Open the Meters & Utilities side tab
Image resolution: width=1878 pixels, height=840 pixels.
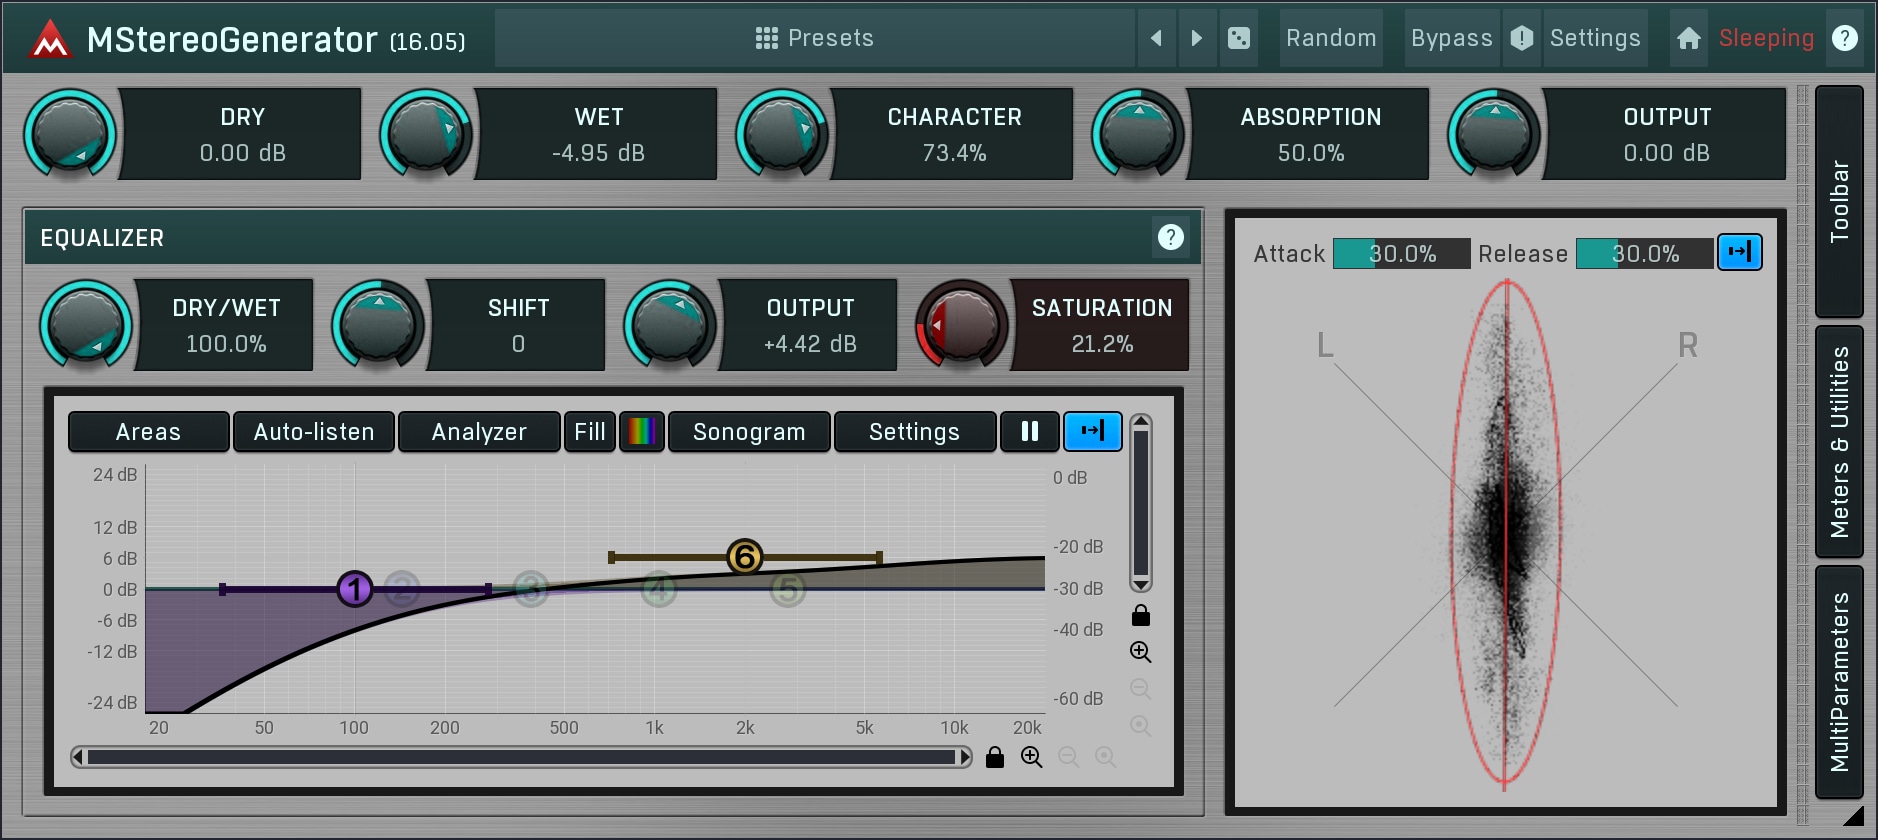tap(1839, 441)
